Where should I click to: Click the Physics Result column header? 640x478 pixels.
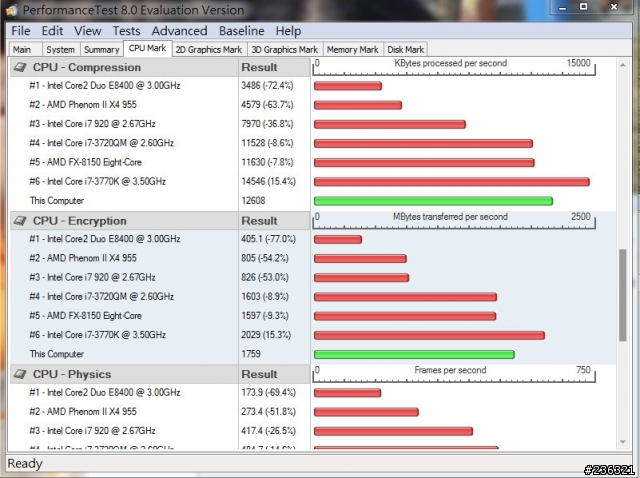pyautogui.click(x=274, y=374)
